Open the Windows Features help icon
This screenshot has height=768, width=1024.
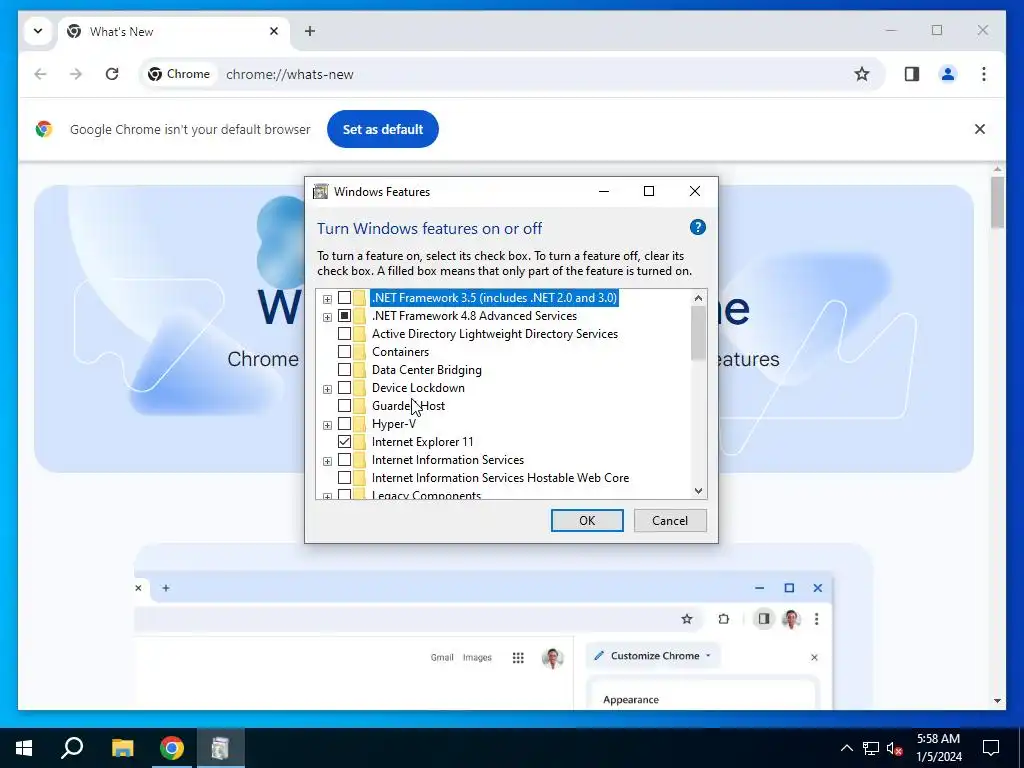(697, 227)
